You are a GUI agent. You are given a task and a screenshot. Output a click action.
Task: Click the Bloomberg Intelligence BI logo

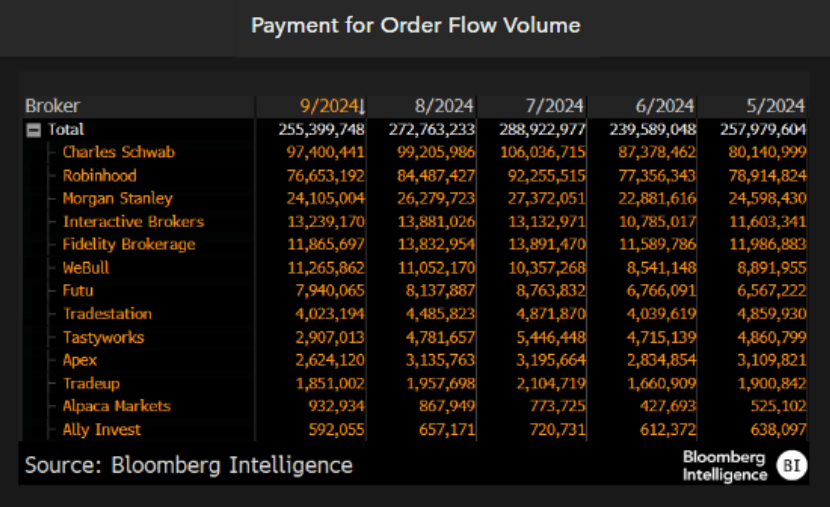click(x=792, y=465)
